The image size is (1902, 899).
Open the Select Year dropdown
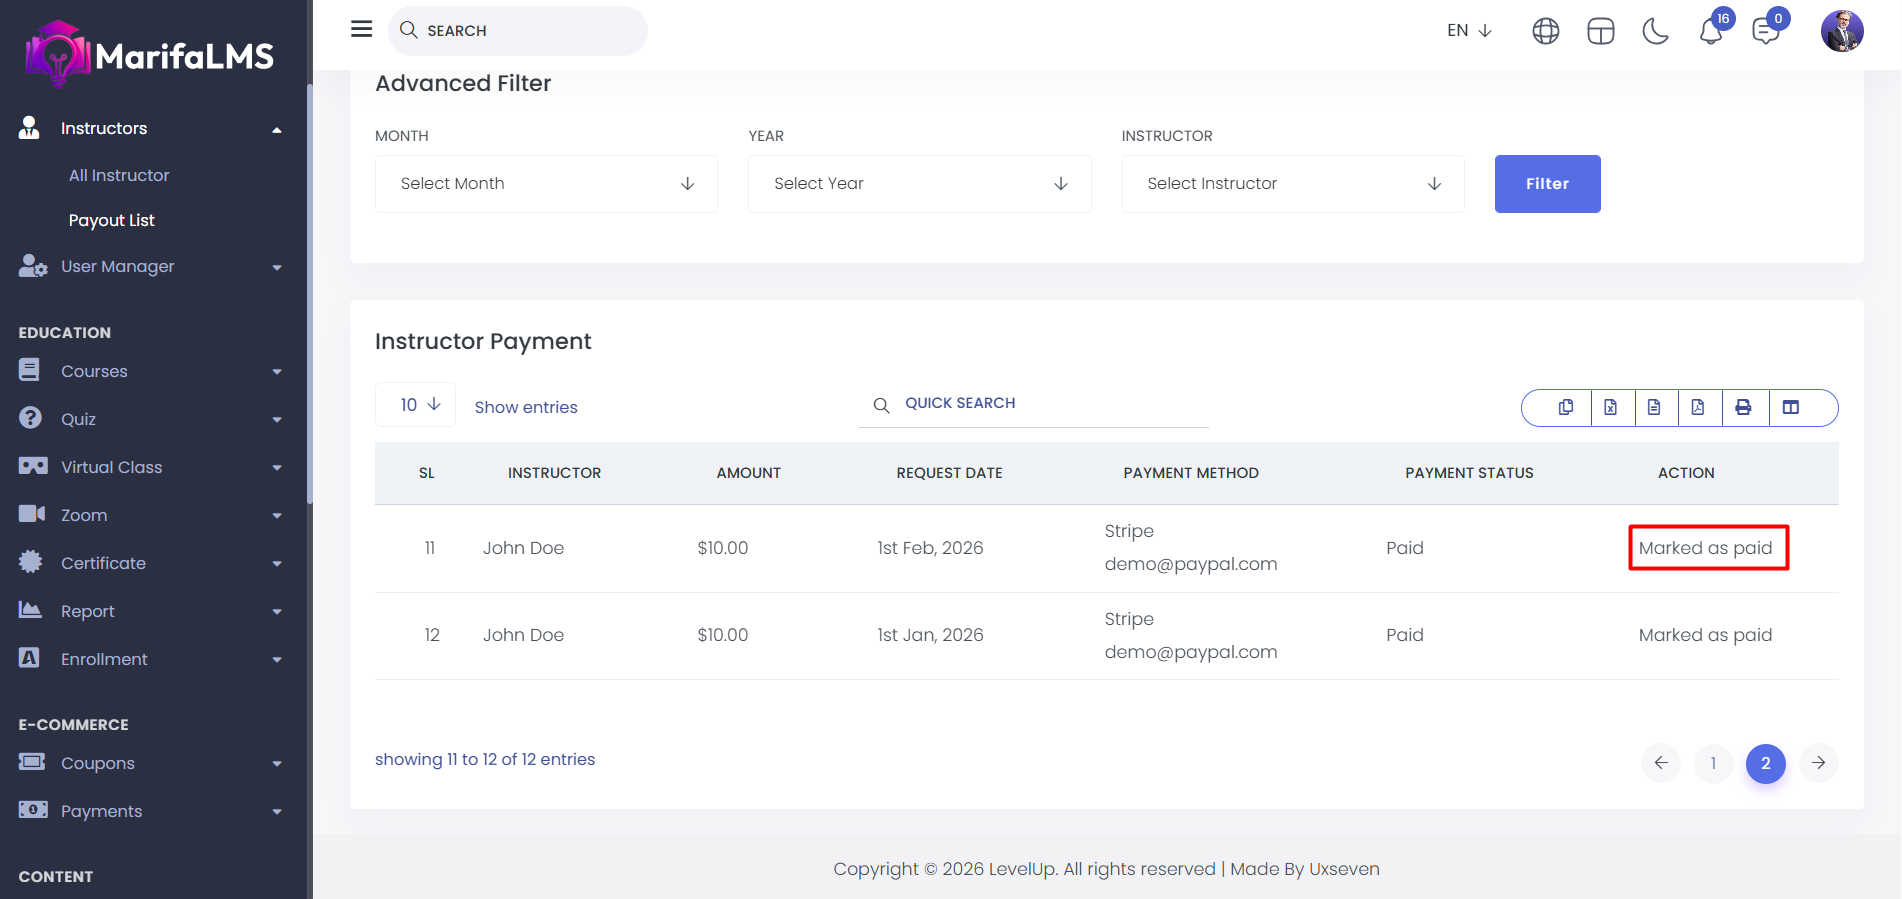point(919,184)
